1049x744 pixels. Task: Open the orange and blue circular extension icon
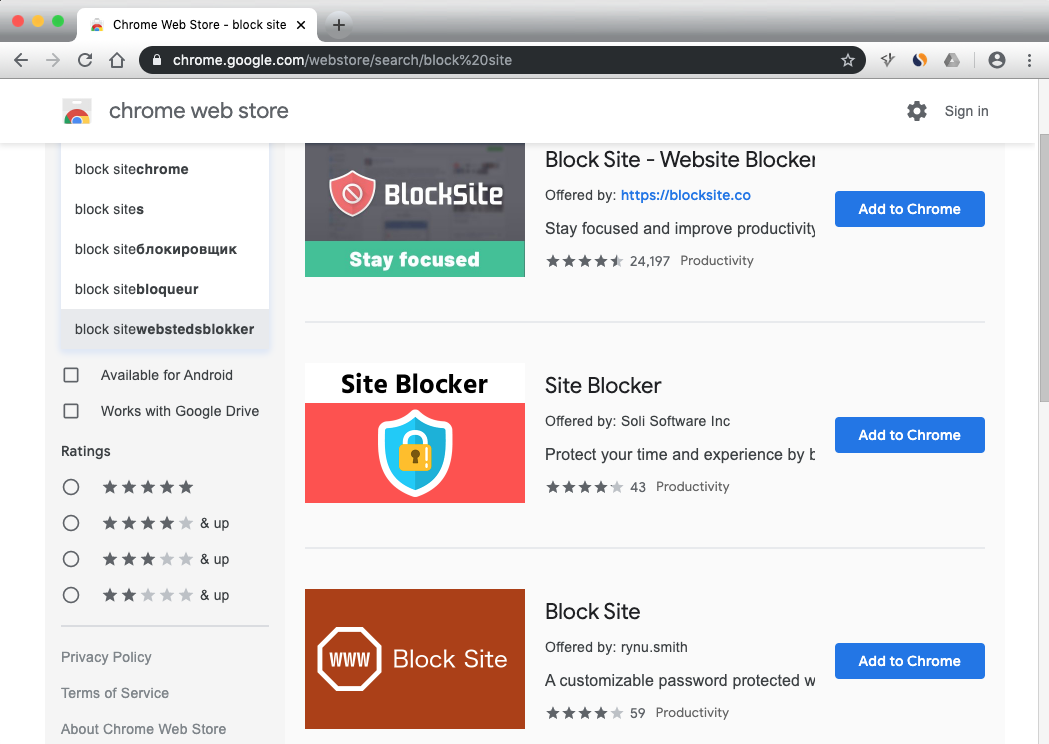[x=920, y=60]
